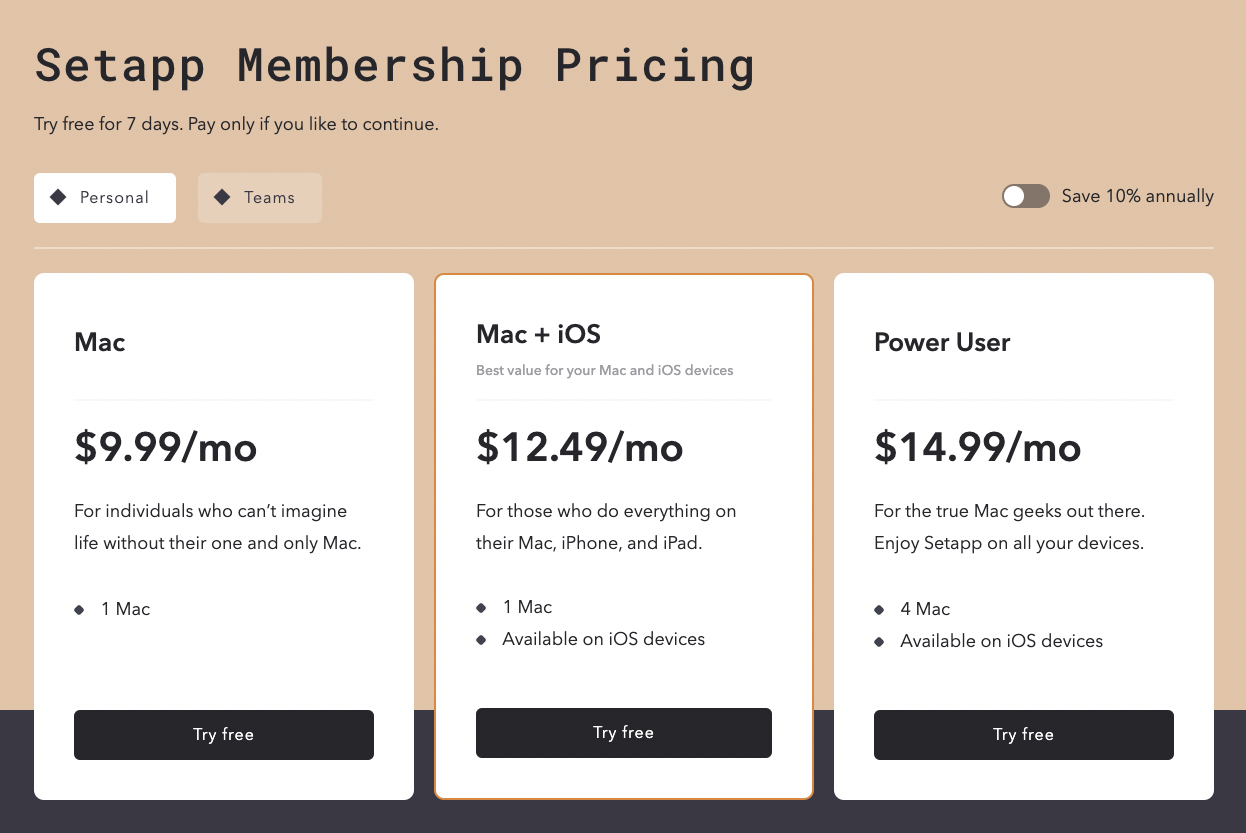The width and height of the screenshot is (1246, 833).
Task: Click the Mac plan title
Action: click(100, 342)
